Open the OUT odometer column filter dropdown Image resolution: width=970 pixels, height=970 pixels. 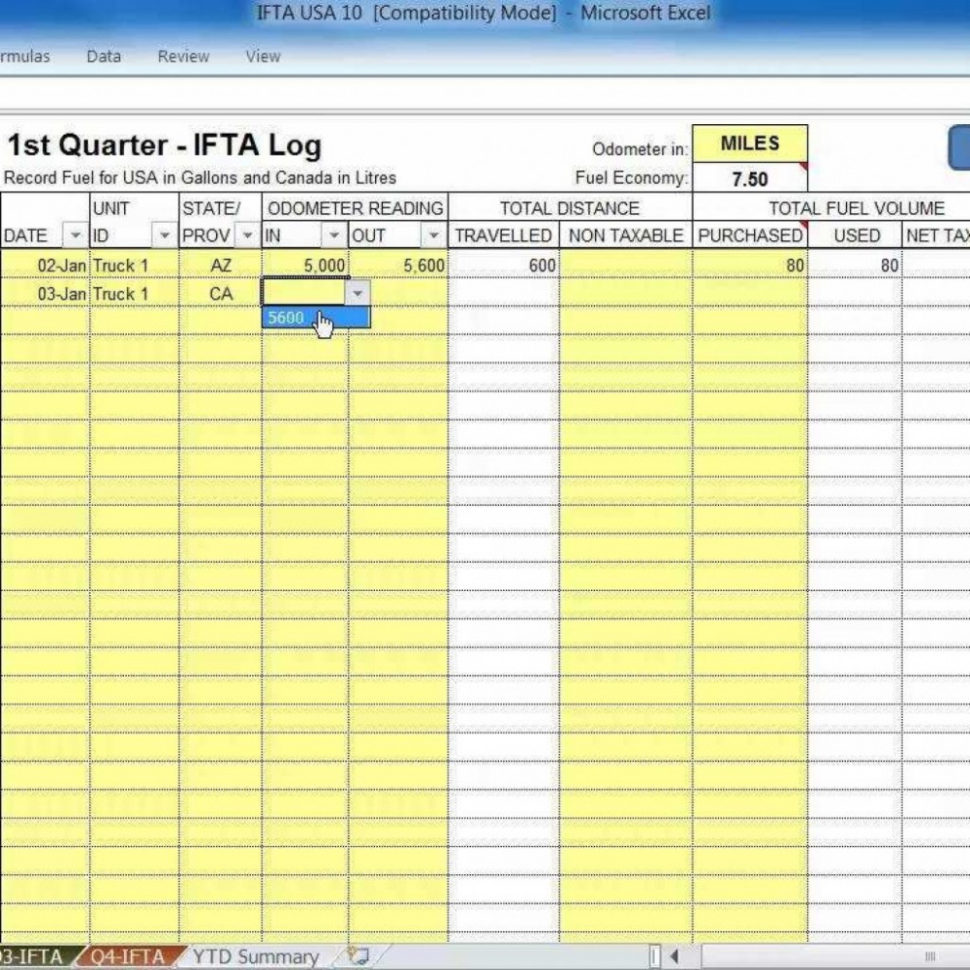[432, 235]
